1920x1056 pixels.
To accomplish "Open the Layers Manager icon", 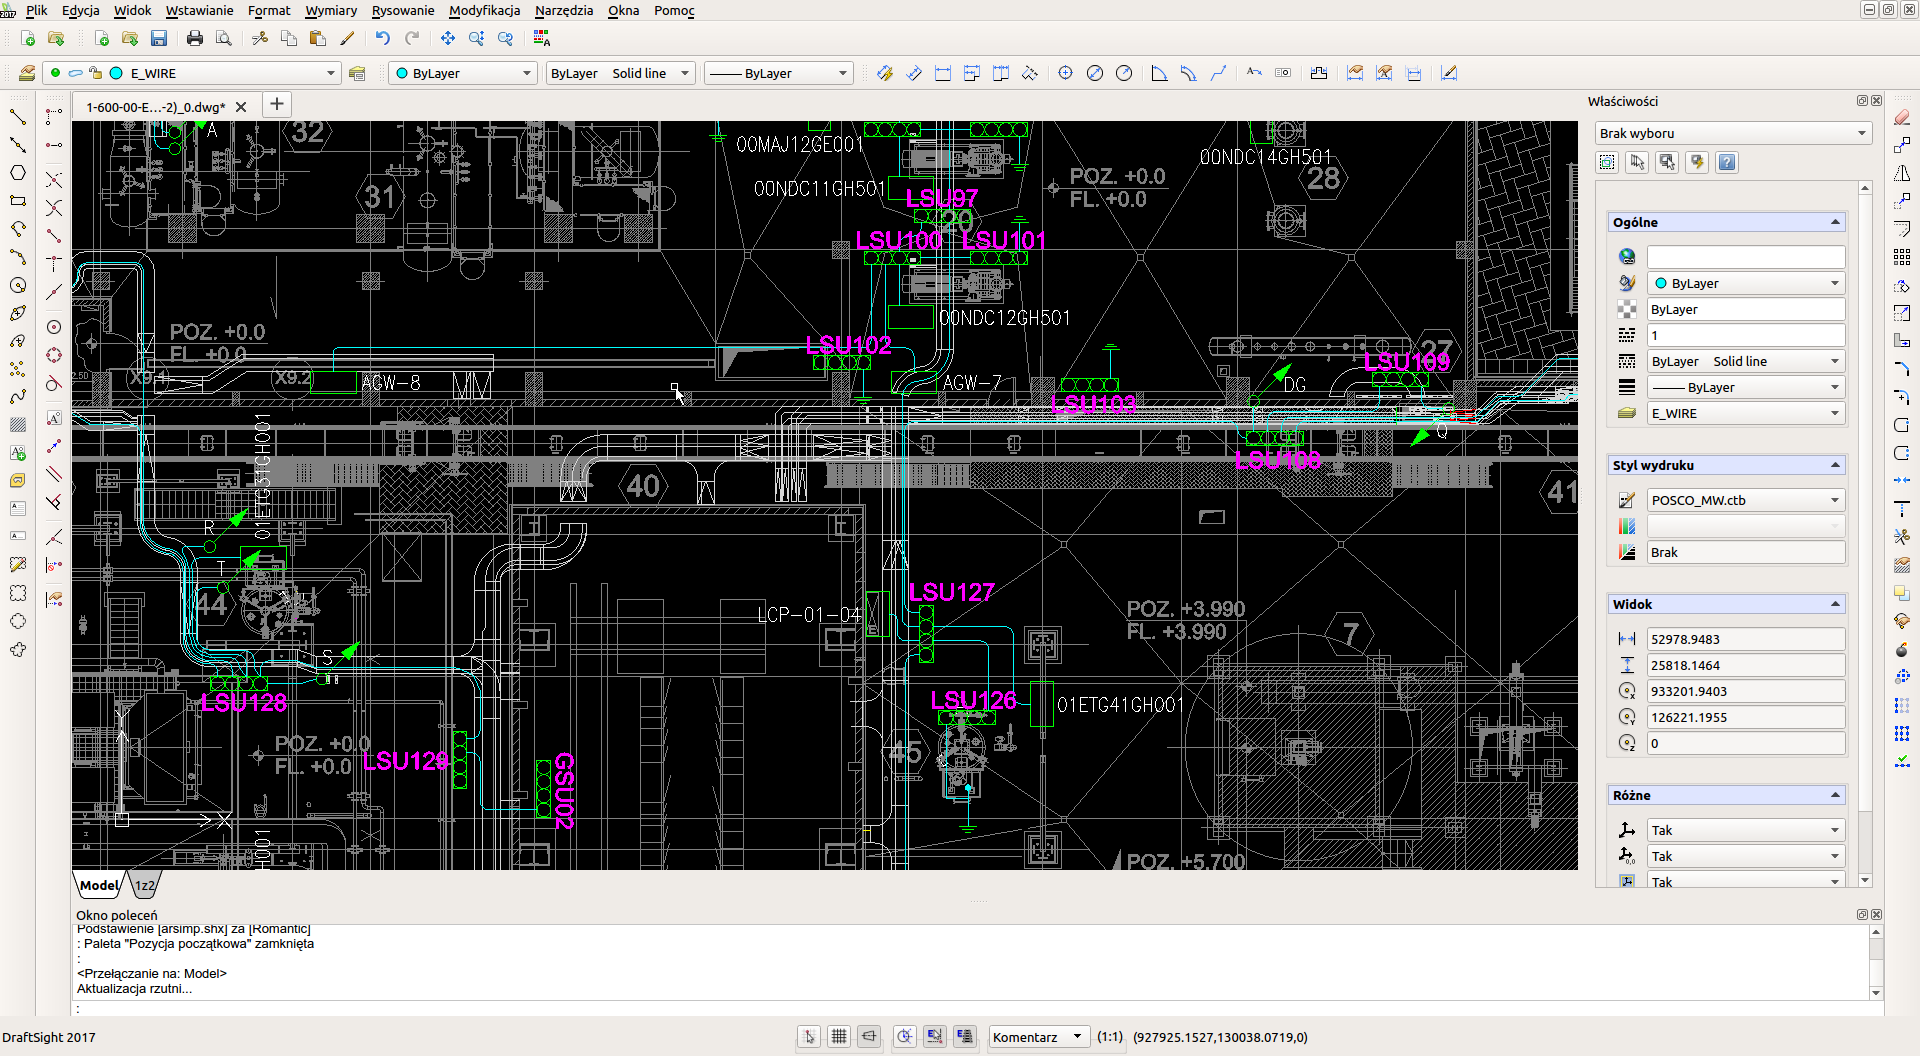I will tap(27, 73).
